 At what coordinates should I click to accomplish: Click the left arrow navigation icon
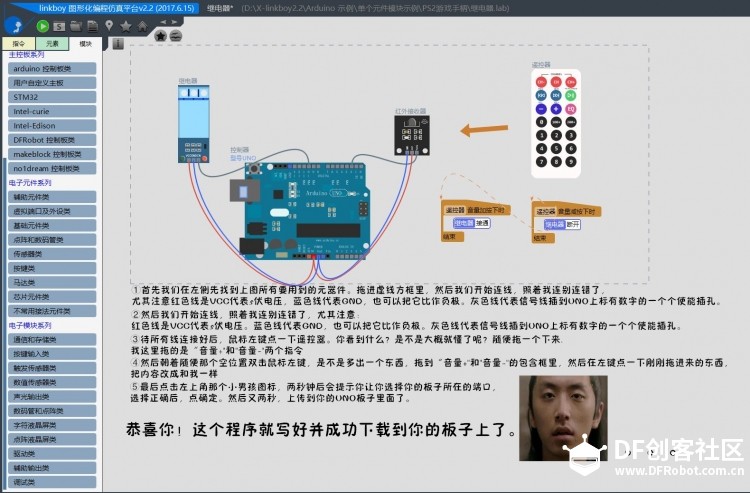coord(163,22)
